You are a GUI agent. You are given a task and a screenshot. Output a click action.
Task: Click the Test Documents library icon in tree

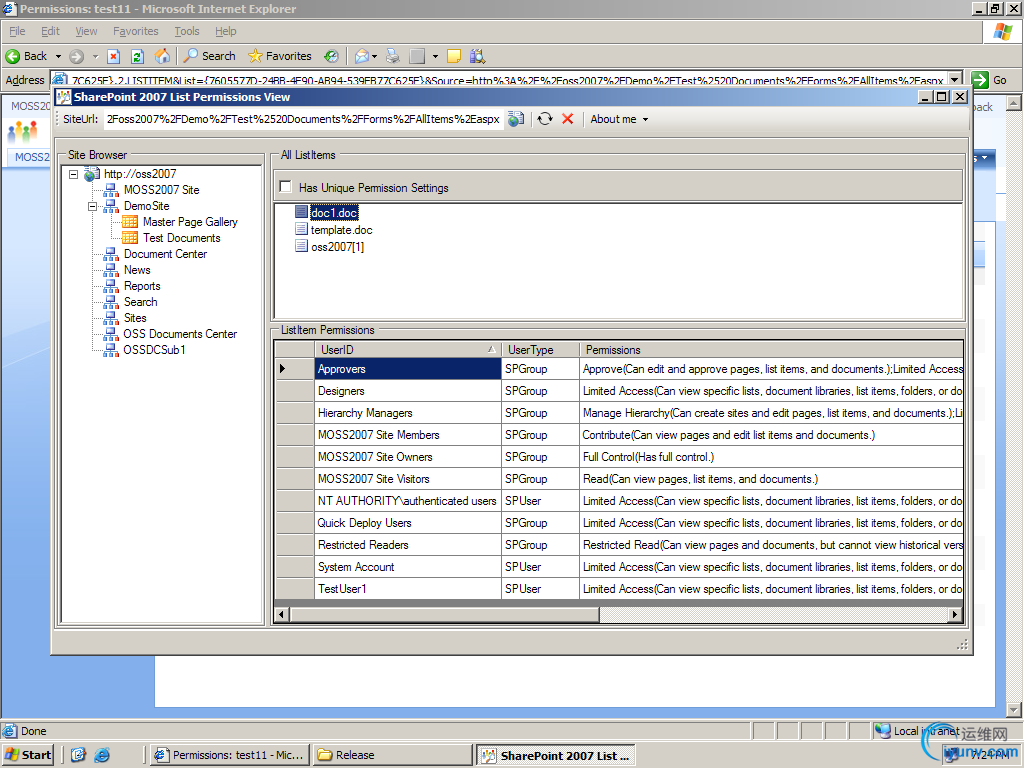point(130,238)
